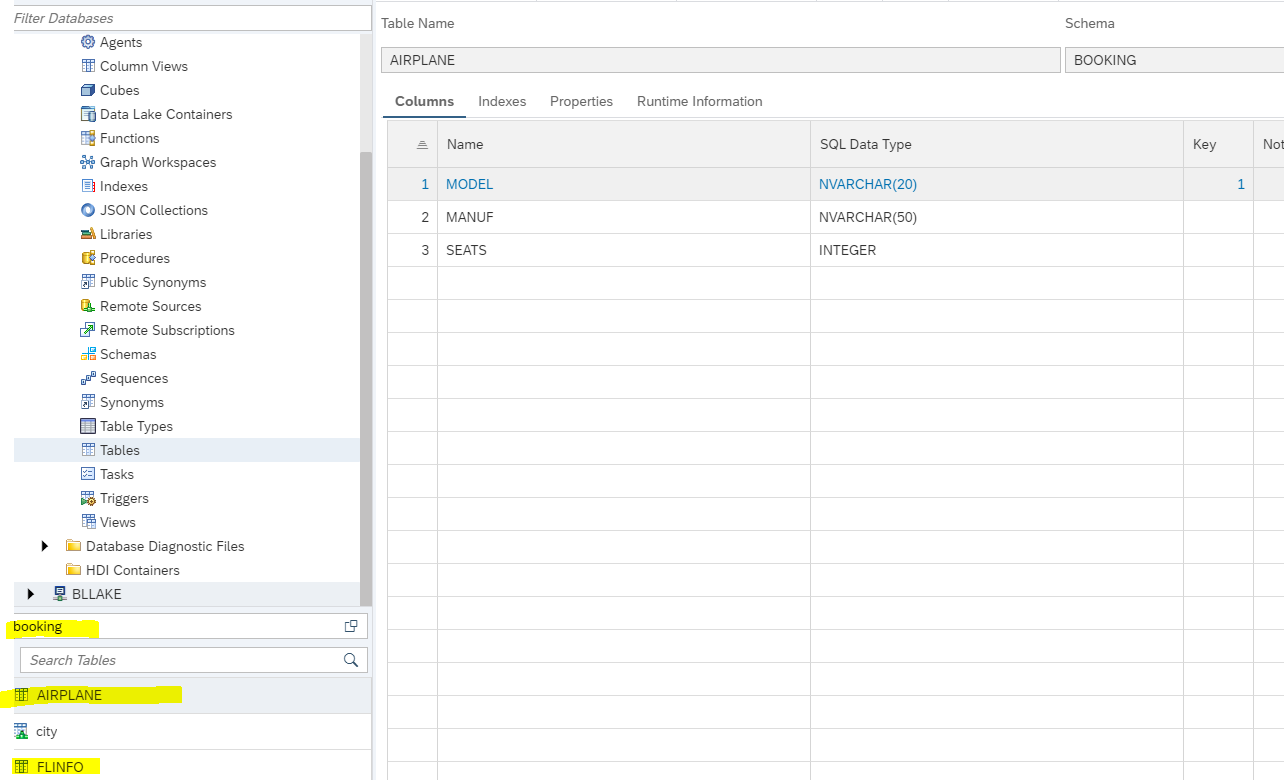1284x780 pixels.
Task: Select the Procedures icon
Action: 88,258
